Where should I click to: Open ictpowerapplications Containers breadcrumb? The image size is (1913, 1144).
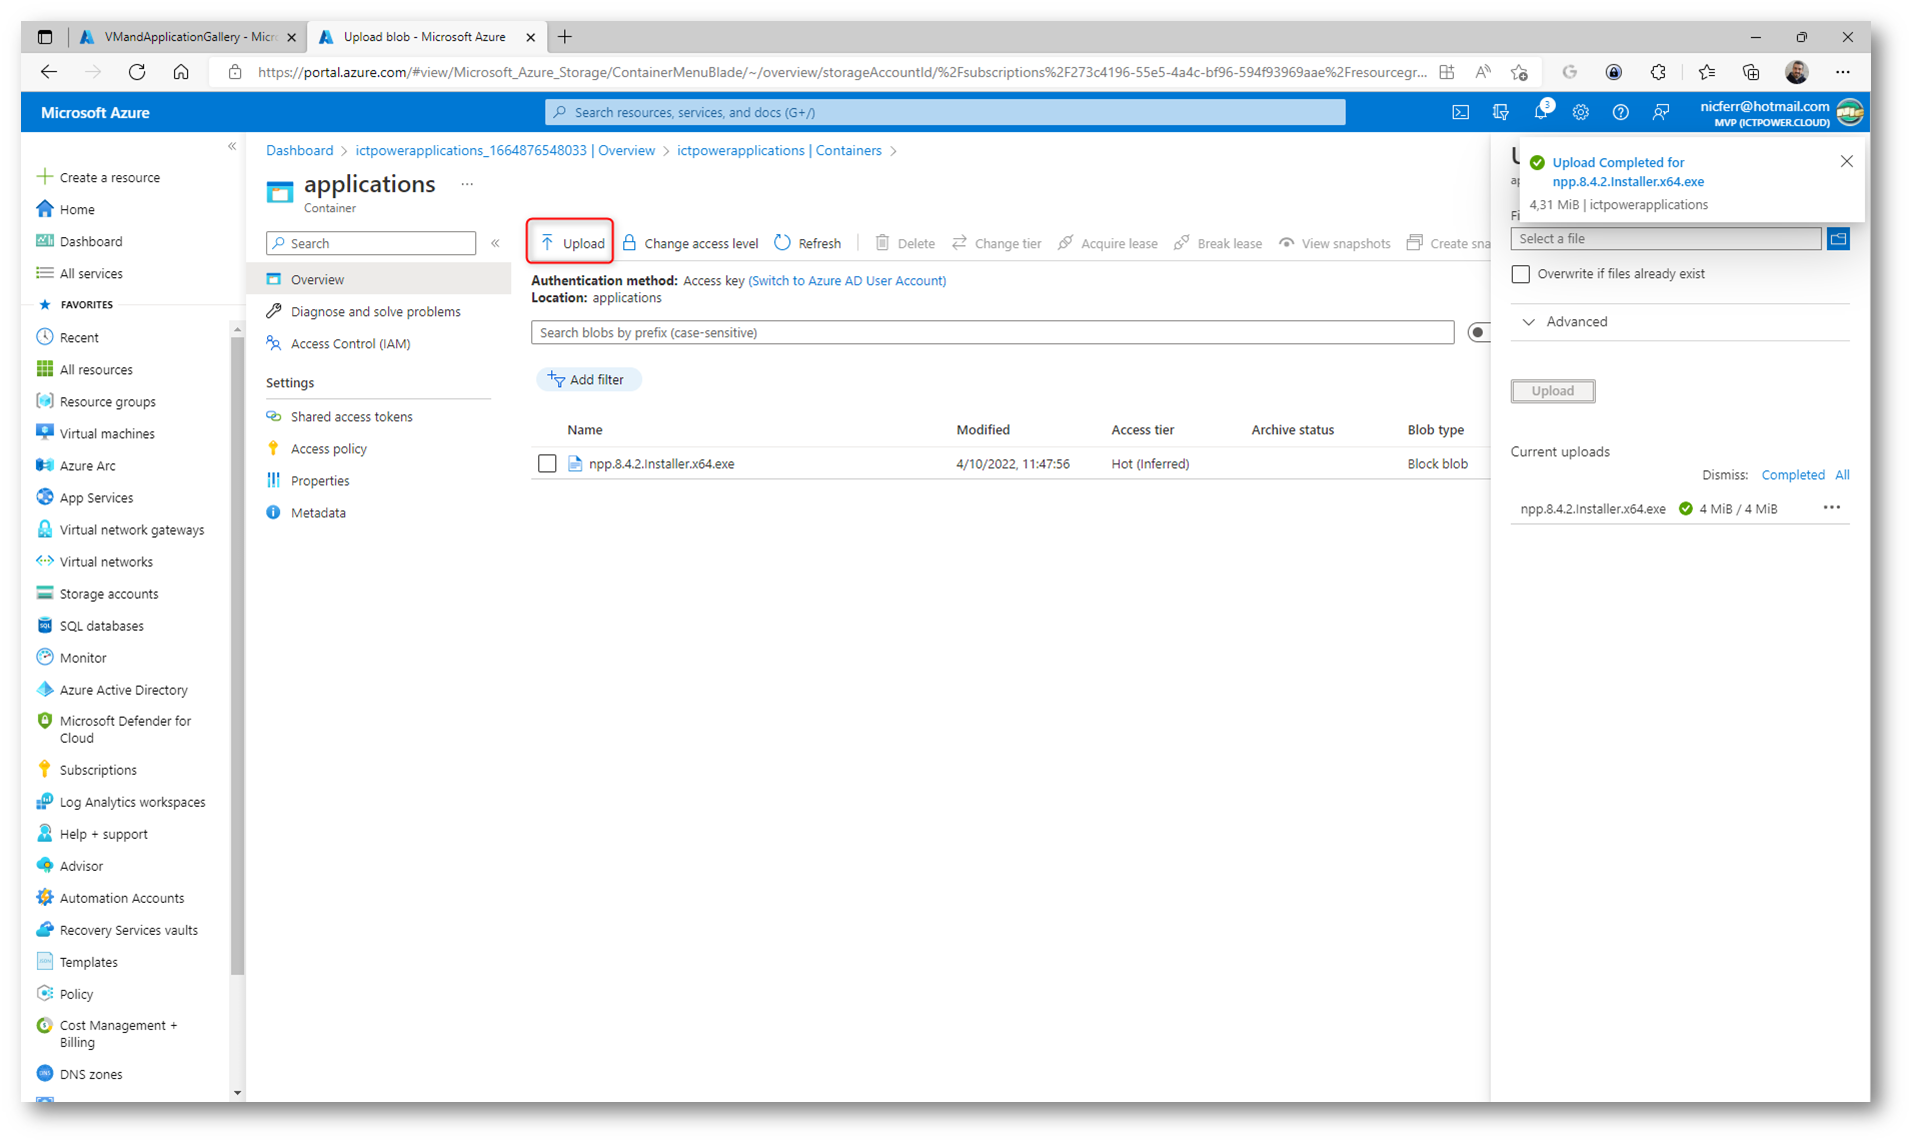pyautogui.click(x=779, y=150)
